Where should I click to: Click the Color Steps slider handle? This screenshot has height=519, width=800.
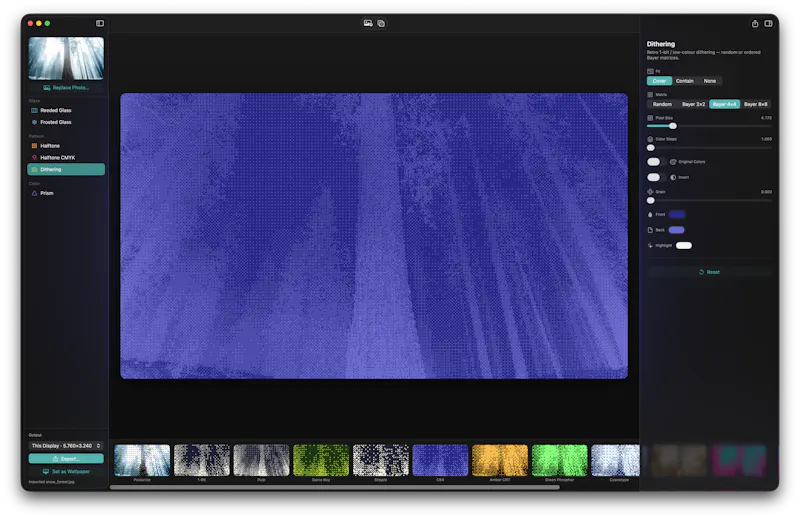coord(651,148)
